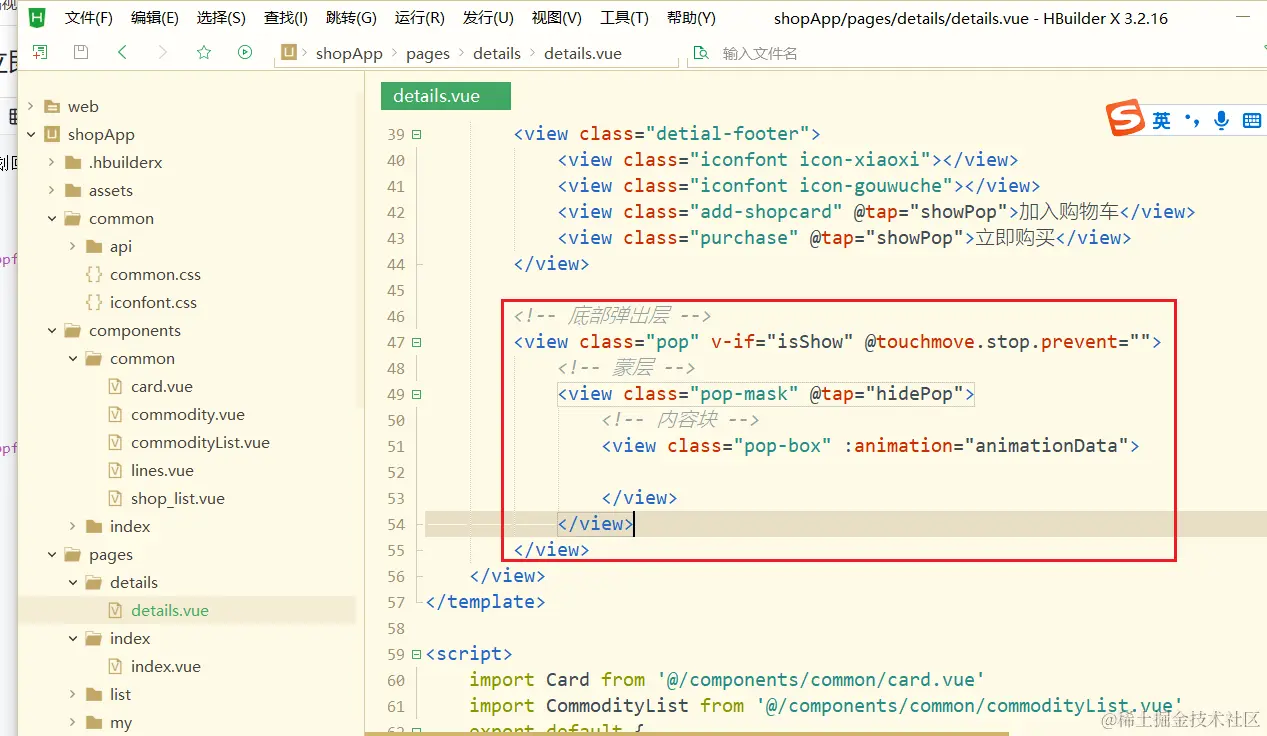Image resolution: width=1267 pixels, height=736 pixels.
Task: Open the 跳转(G) menu
Action: coord(352,18)
